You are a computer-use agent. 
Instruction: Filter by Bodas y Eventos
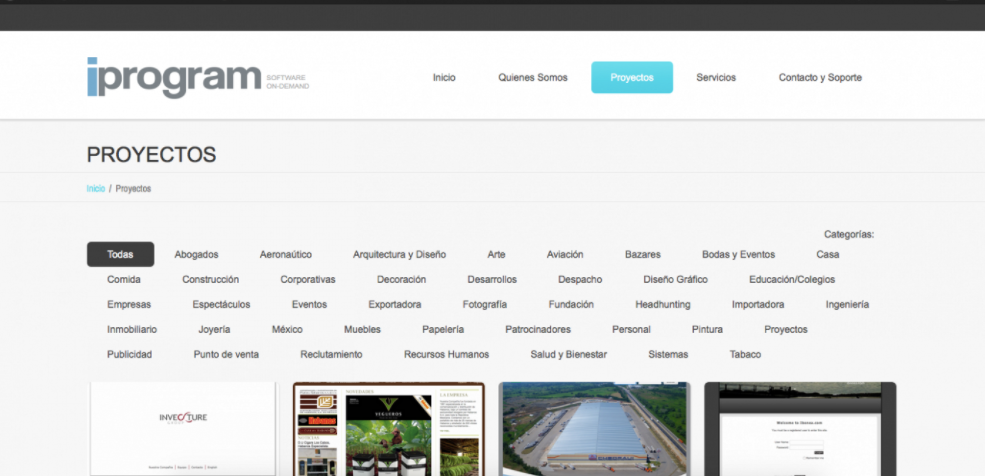coord(738,254)
